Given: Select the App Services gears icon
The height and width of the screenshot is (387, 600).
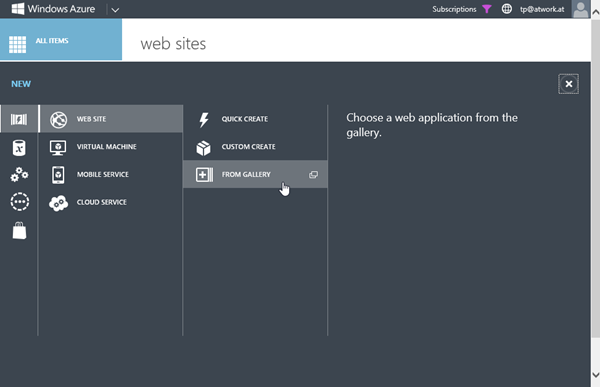Looking at the screenshot, I should point(19,175).
